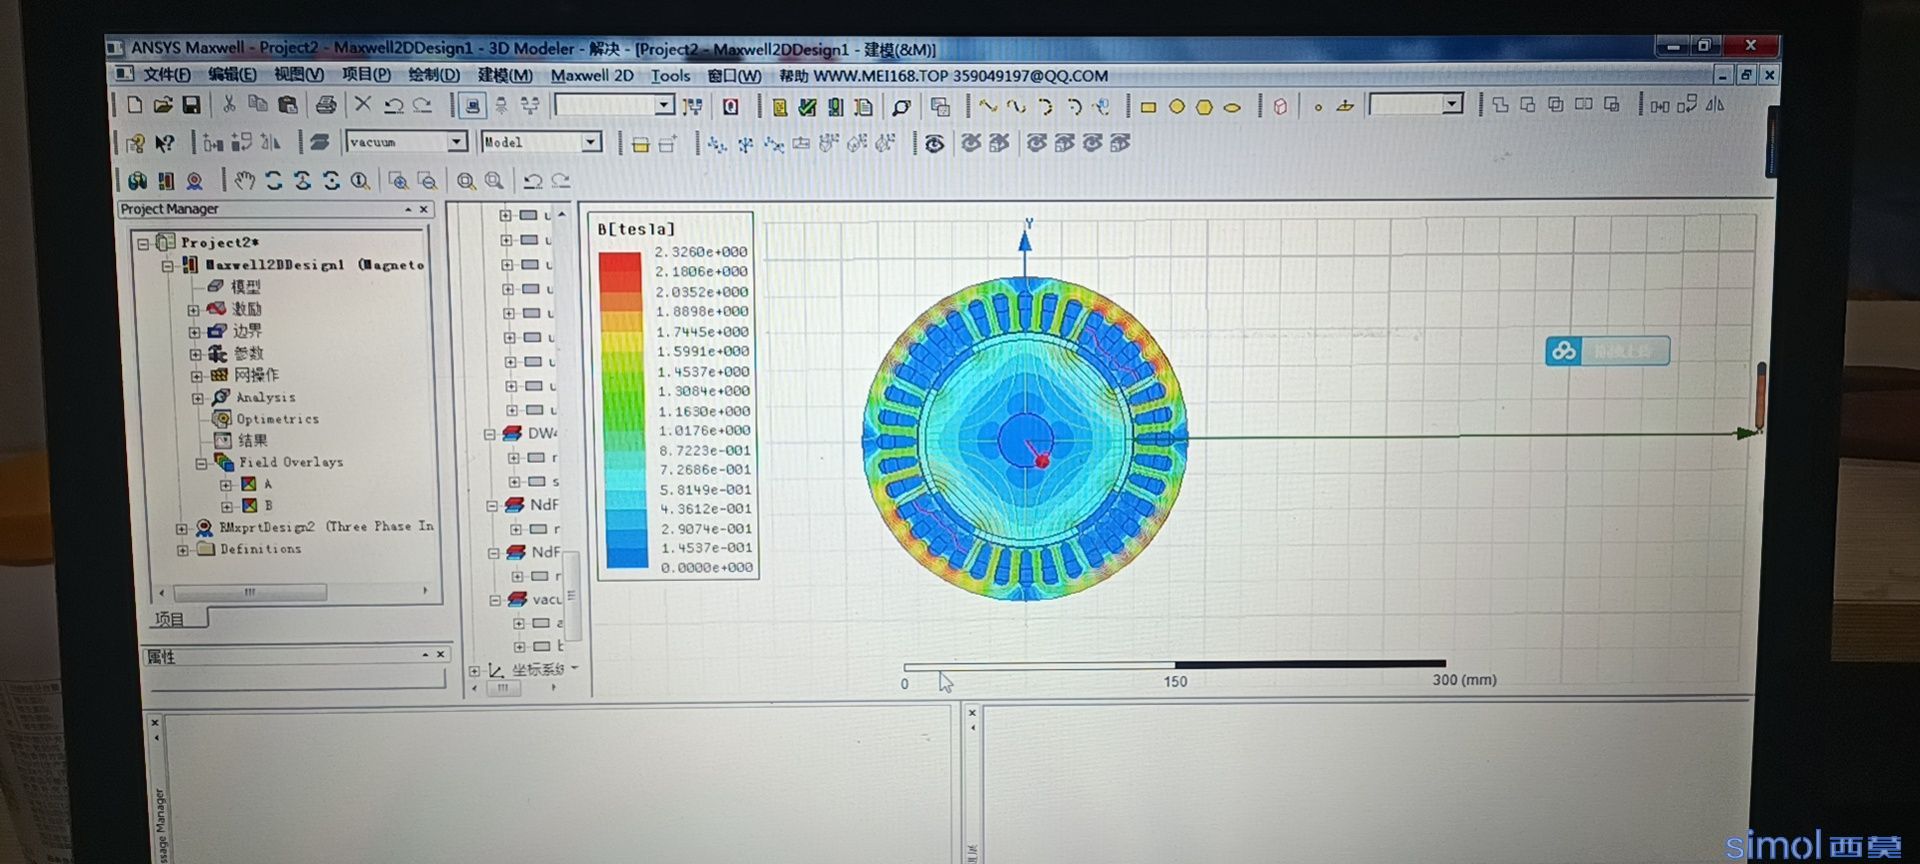This screenshot has width=1920, height=864.
Task: Open the 编辑(E) menu
Action: click(232, 75)
